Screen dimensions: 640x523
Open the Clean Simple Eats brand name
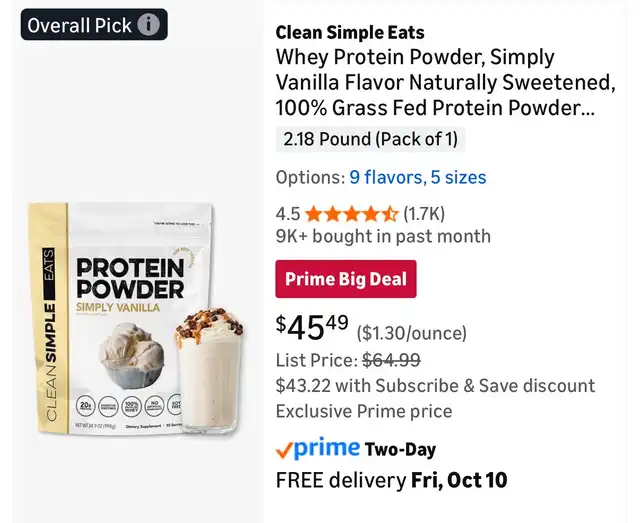pos(349,33)
